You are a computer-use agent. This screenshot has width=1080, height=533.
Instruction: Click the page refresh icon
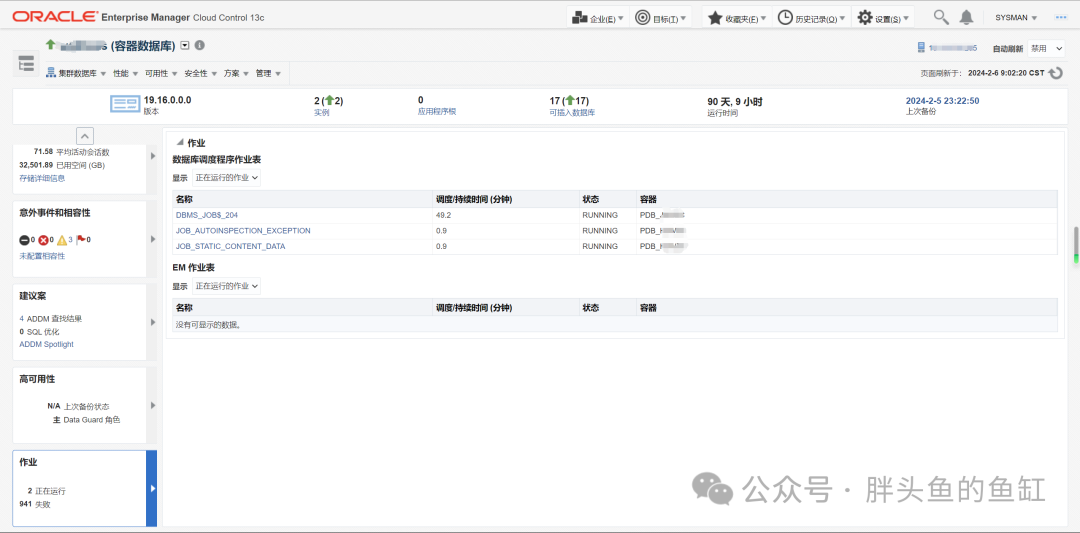coord(1055,72)
